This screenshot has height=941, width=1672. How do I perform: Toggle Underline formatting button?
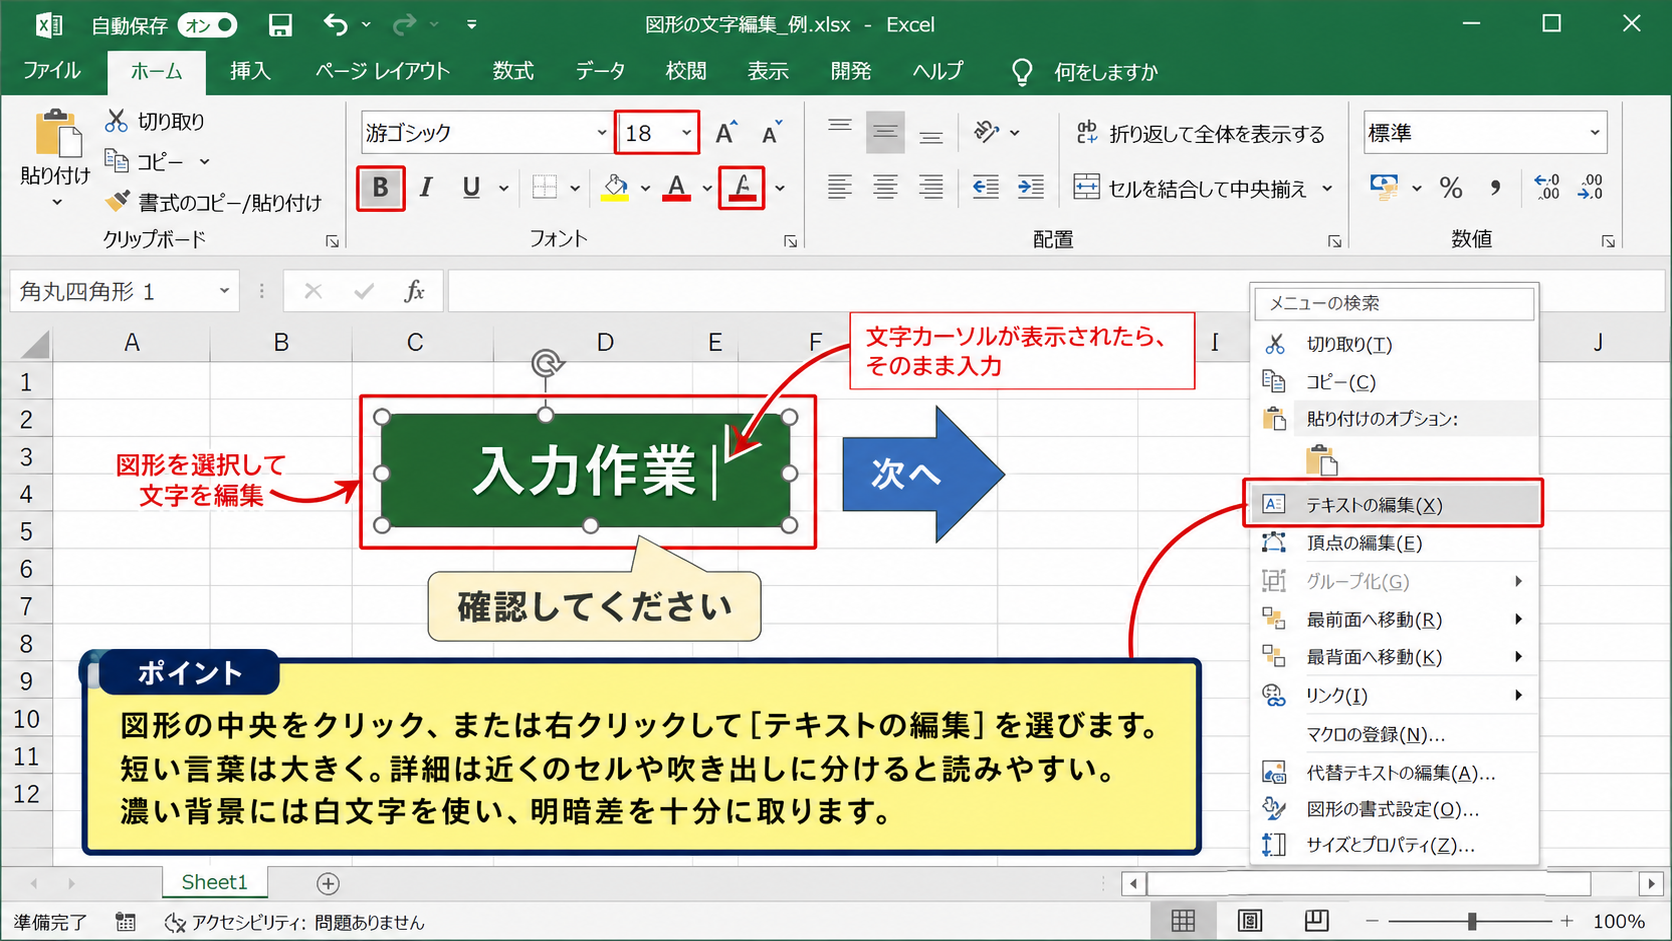471,187
